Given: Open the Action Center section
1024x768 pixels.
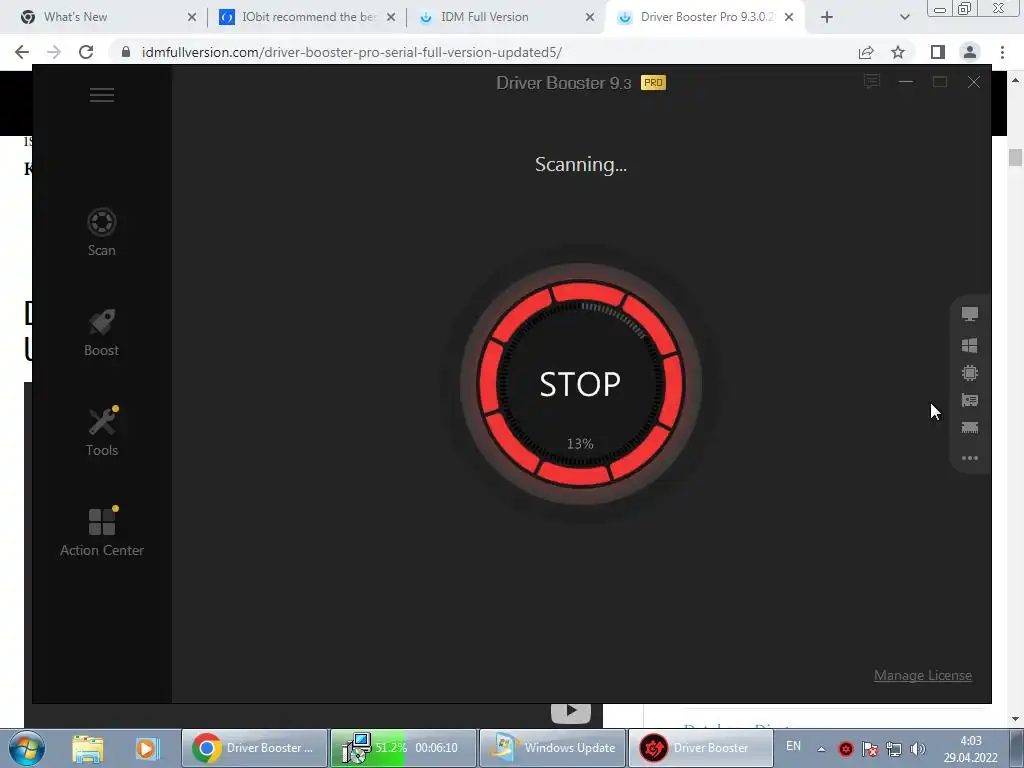Looking at the screenshot, I should pyautogui.click(x=102, y=532).
